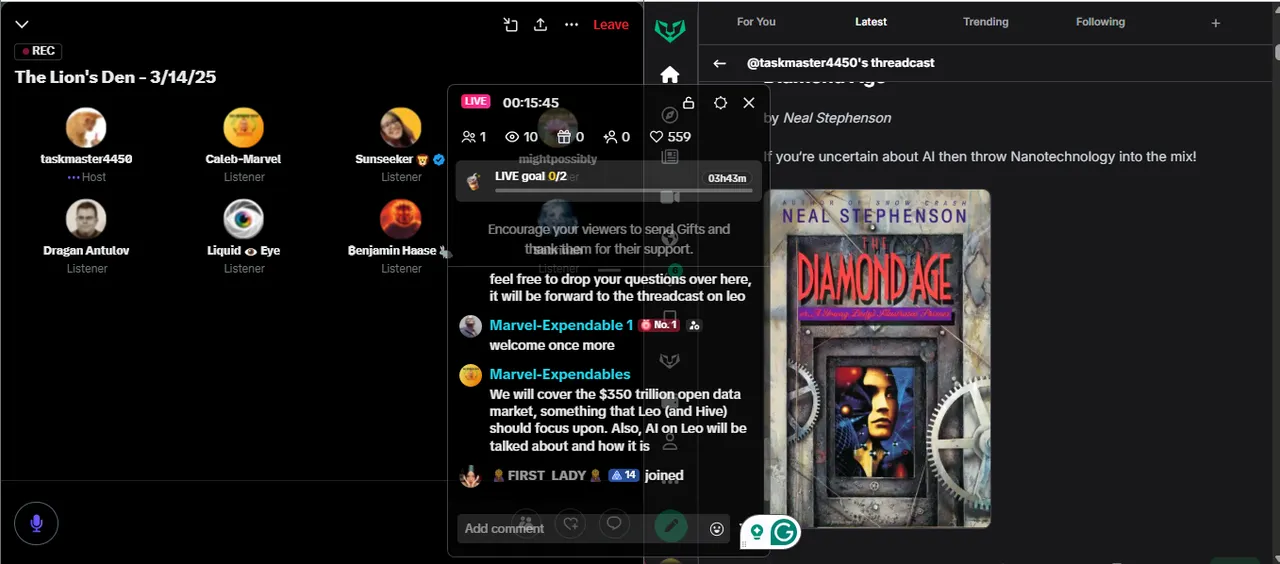
Task: Toggle the purple microphone button in Spaces
Action: coord(37,523)
